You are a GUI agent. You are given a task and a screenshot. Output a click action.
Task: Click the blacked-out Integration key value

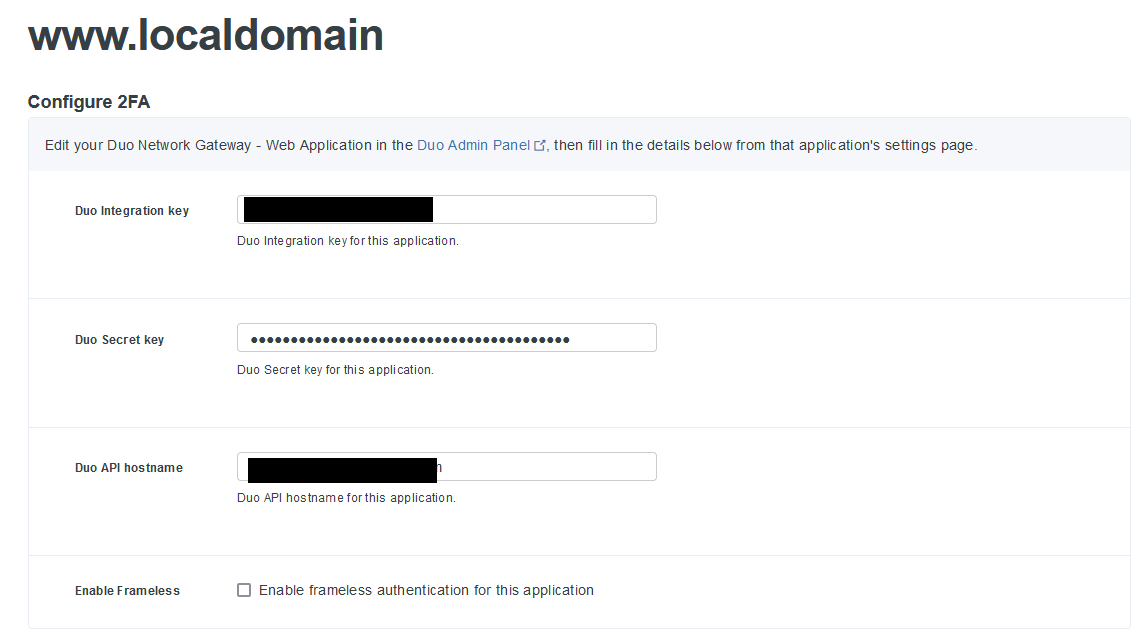pos(337,207)
